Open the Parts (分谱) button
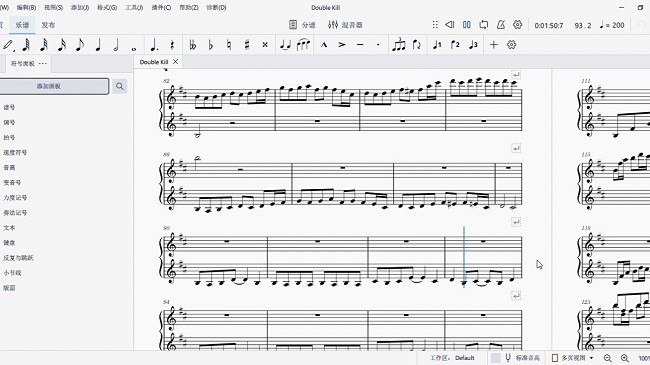Viewport: 650px width, 365px height. point(302,25)
